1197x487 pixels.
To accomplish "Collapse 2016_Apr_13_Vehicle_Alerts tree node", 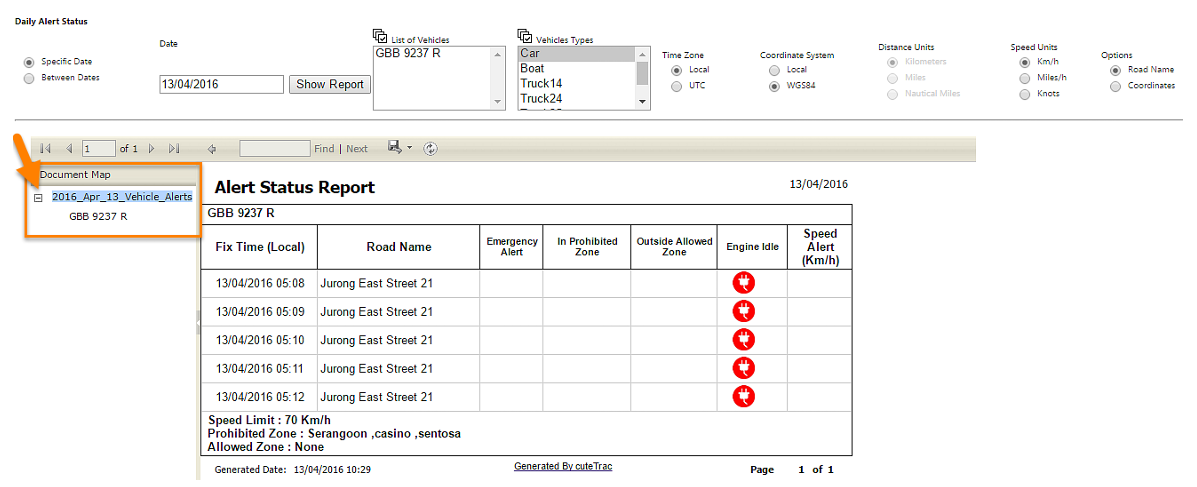I will pos(38,198).
